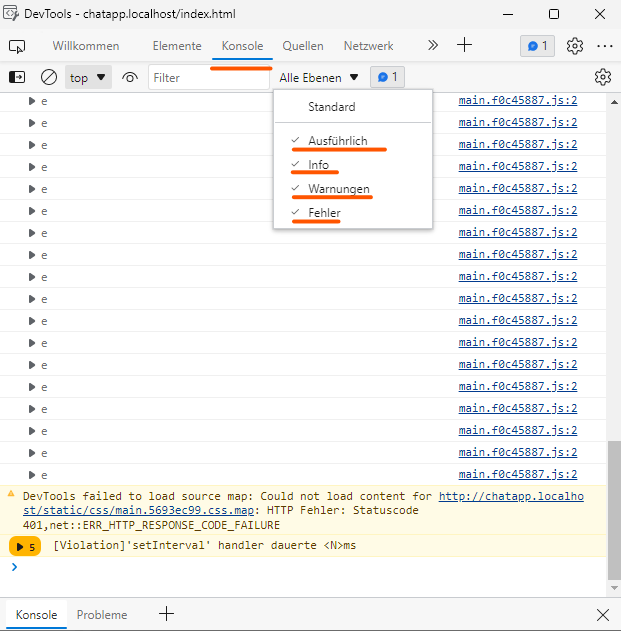Open the three-dots customize menu

[604, 46]
